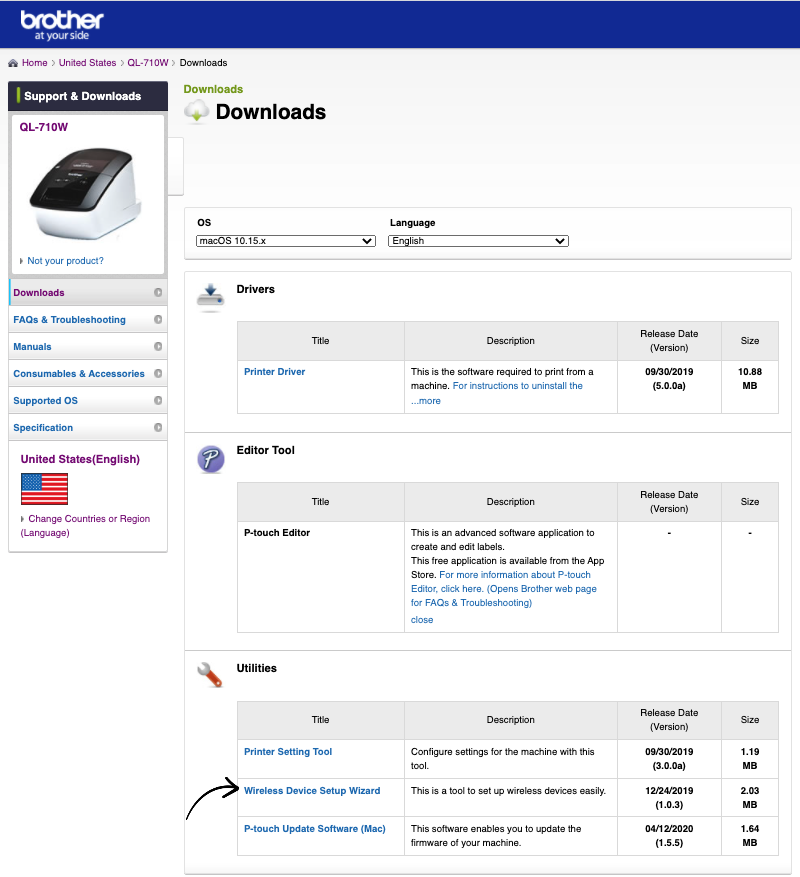The image size is (800, 877).
Task: Click the Downloads cloud icon beside the heading
Action: click(197, 112)
